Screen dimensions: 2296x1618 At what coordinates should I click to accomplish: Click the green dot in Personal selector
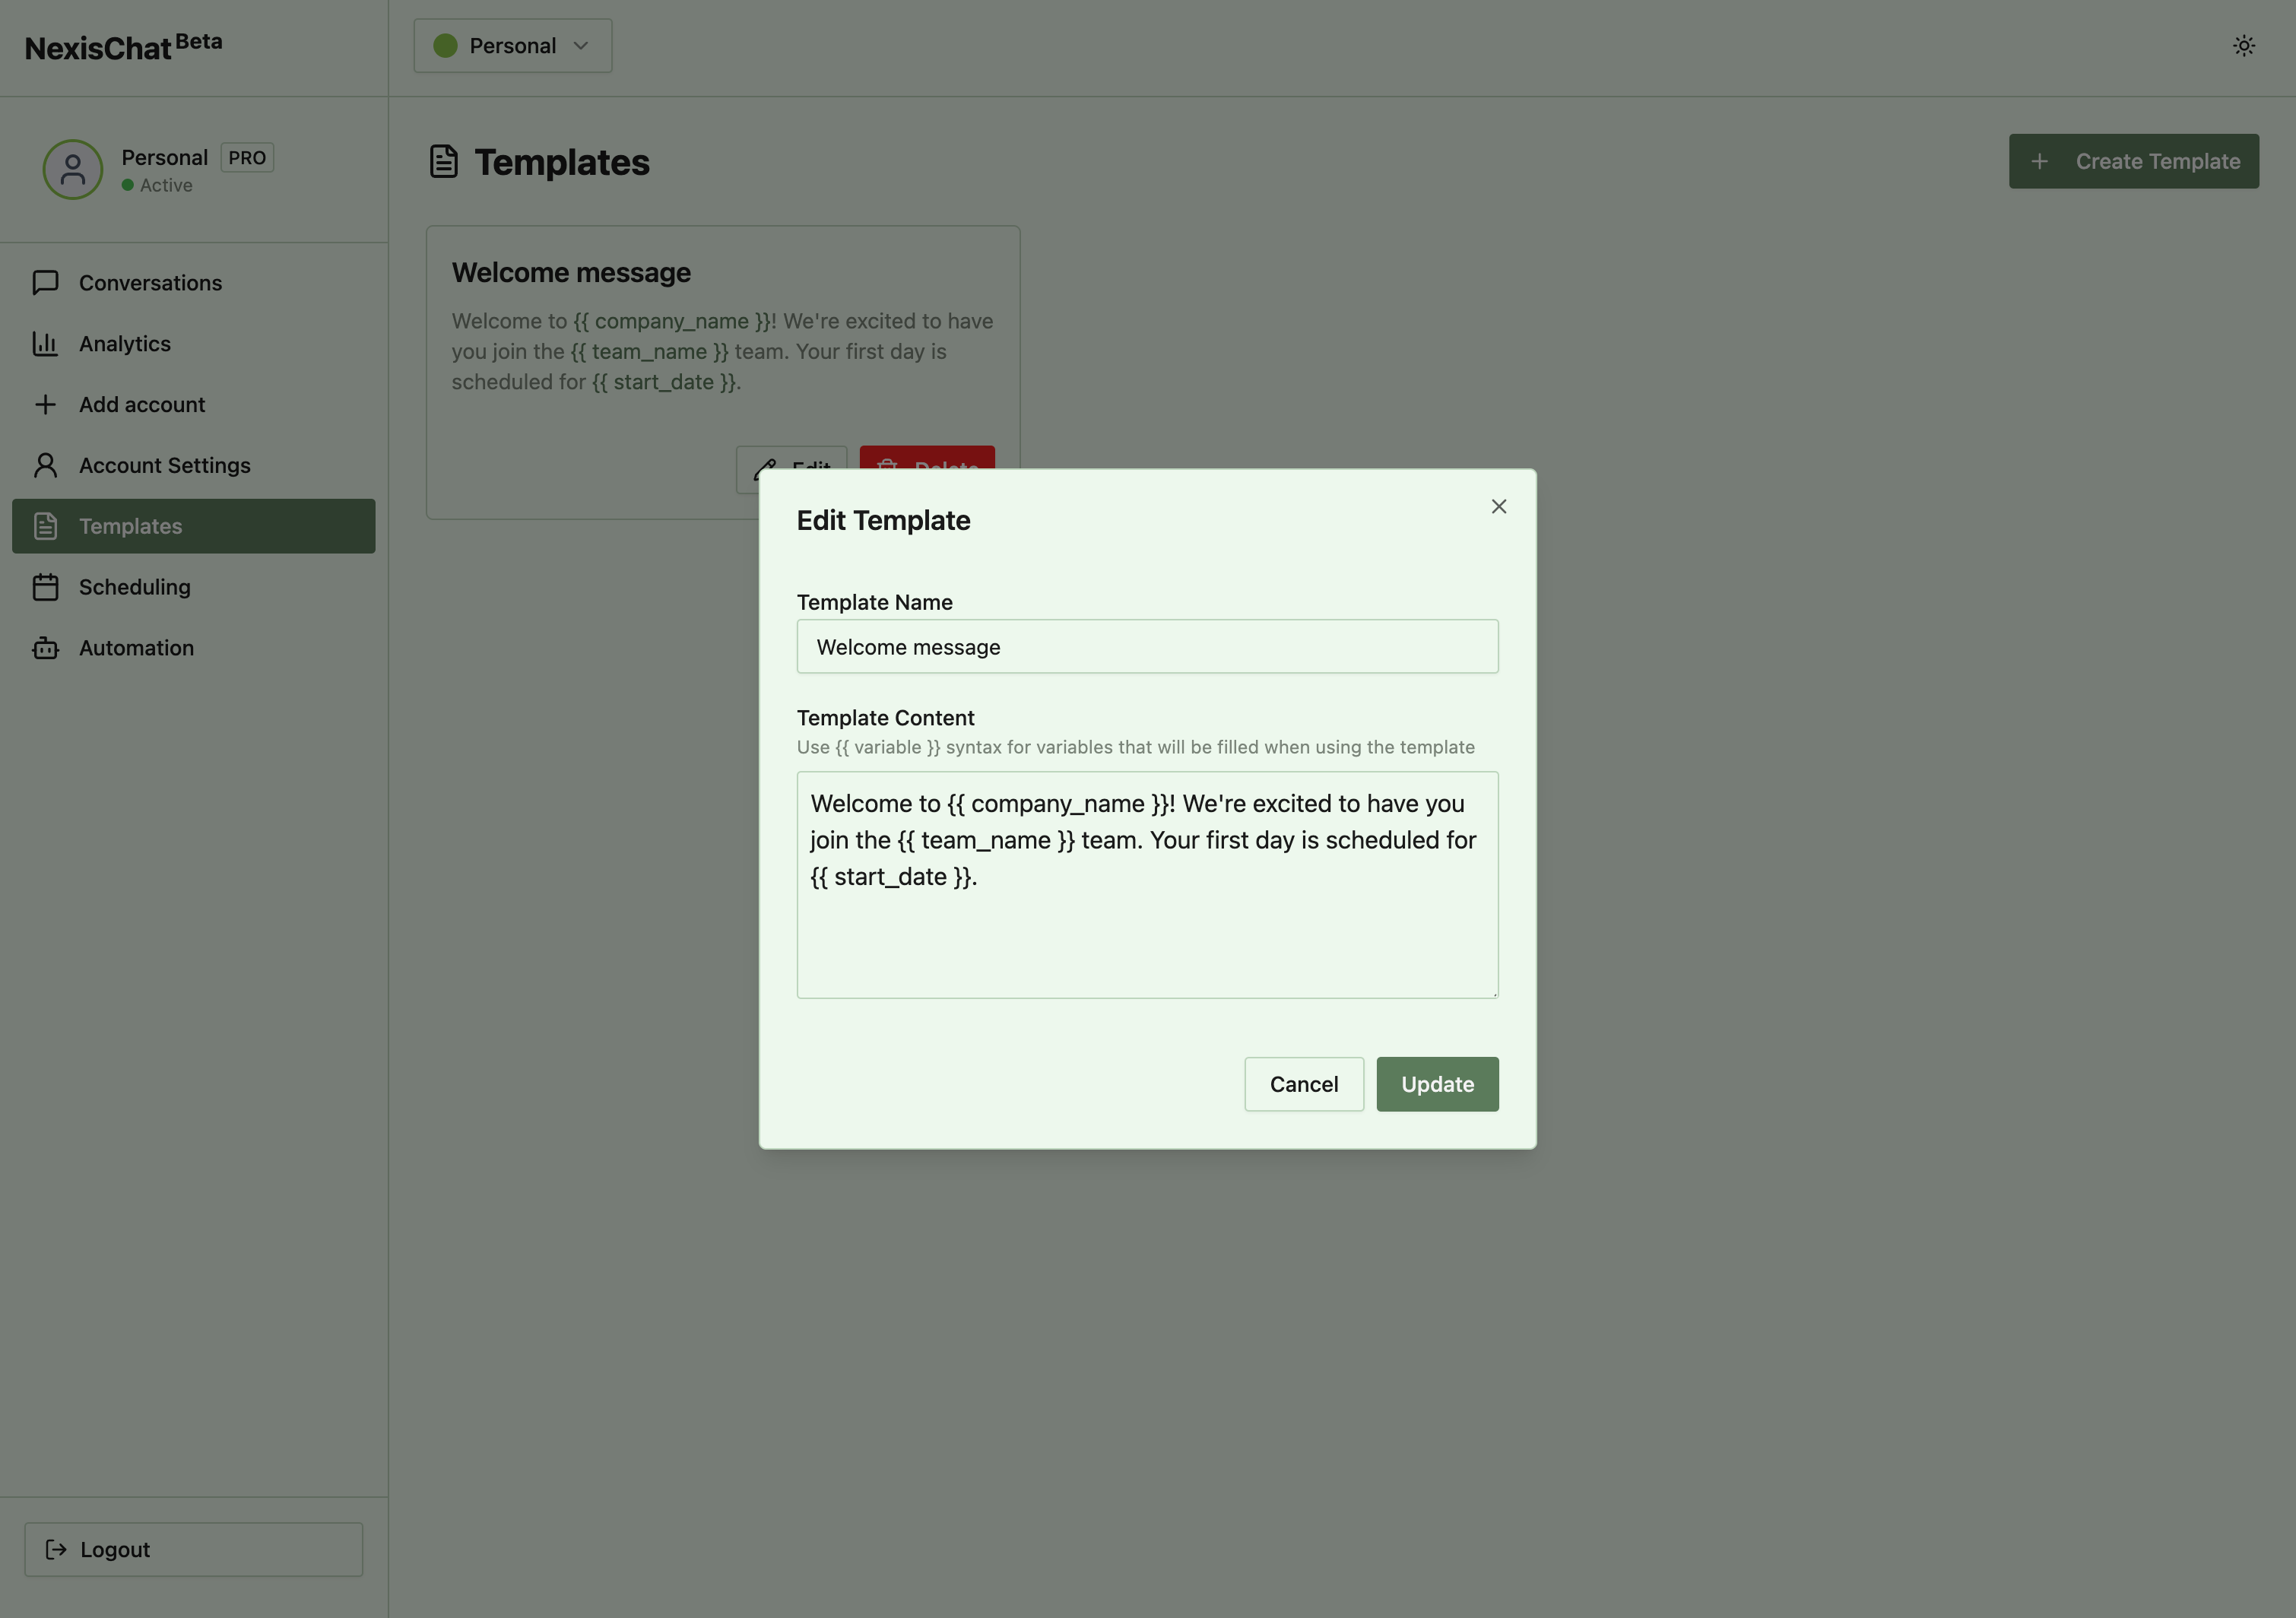(x=445, y=46)
